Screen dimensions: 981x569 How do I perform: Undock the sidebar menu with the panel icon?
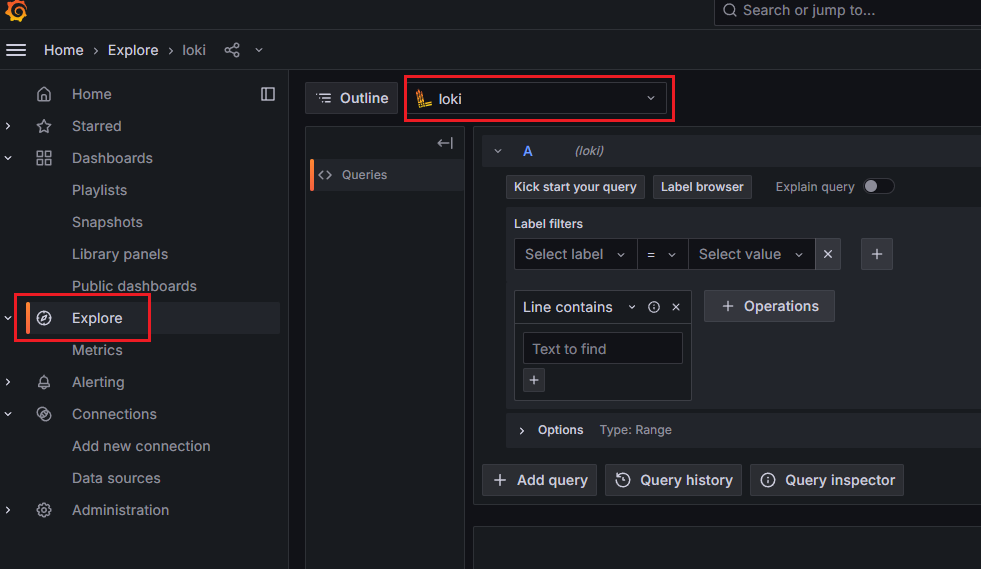[268, 94]
